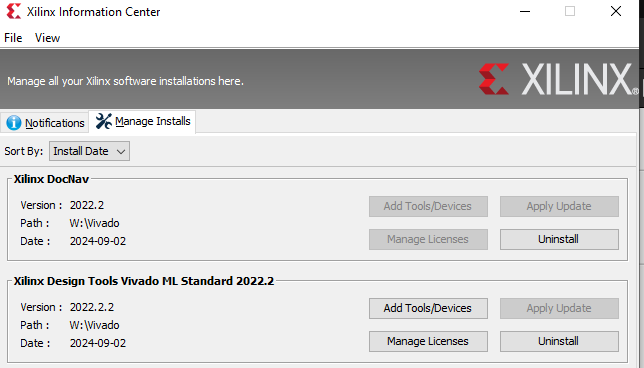Open the Sort By Install Date dropdown
Screen dimensions: 644x368
(90, 151)
